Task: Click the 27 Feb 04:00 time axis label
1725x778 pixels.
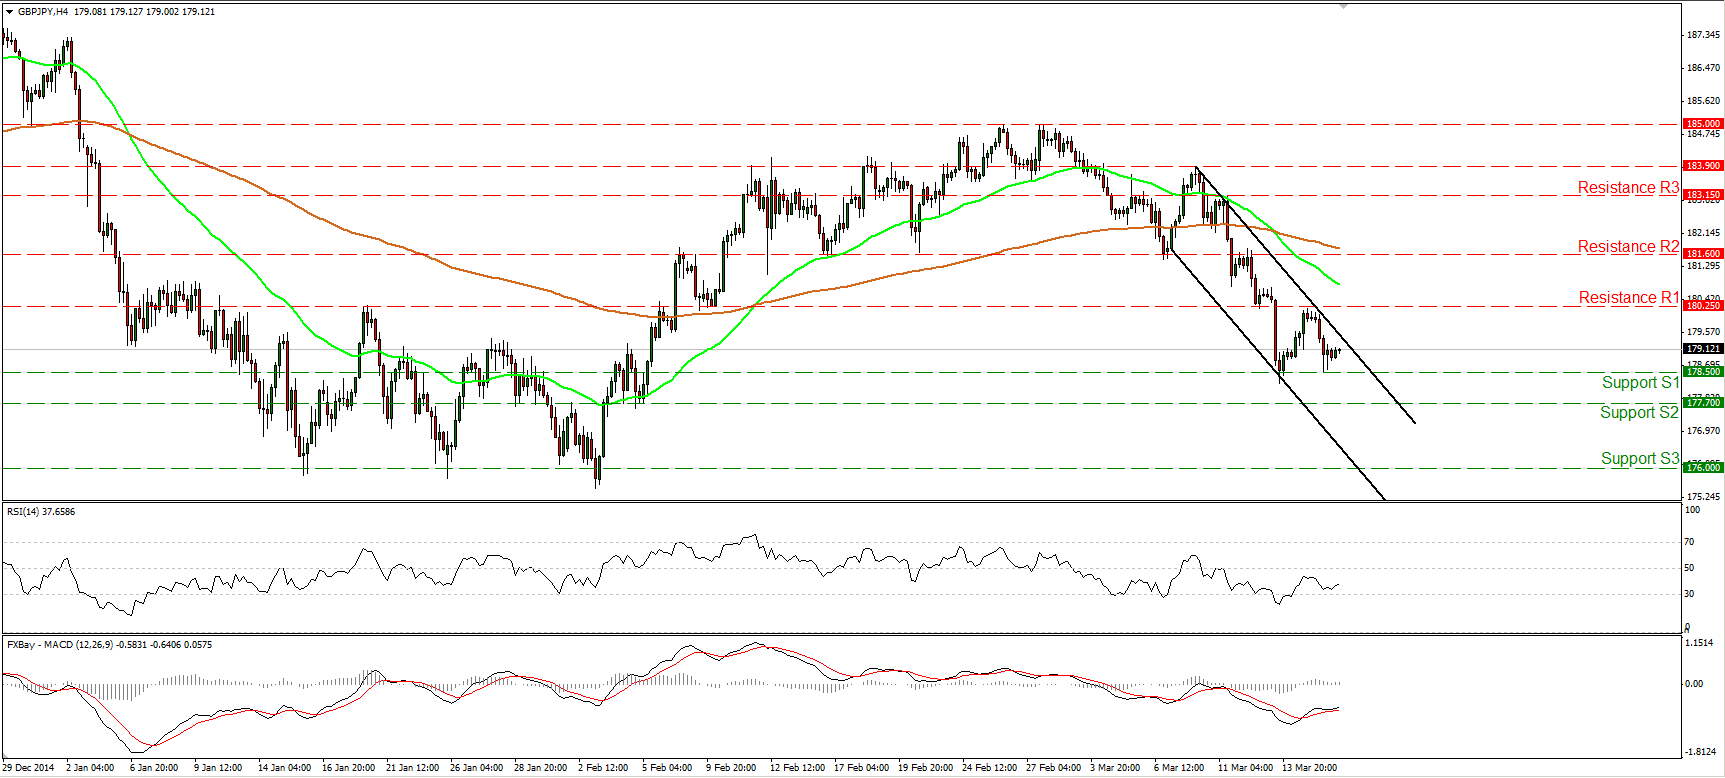Action: tap(1053, 768)
